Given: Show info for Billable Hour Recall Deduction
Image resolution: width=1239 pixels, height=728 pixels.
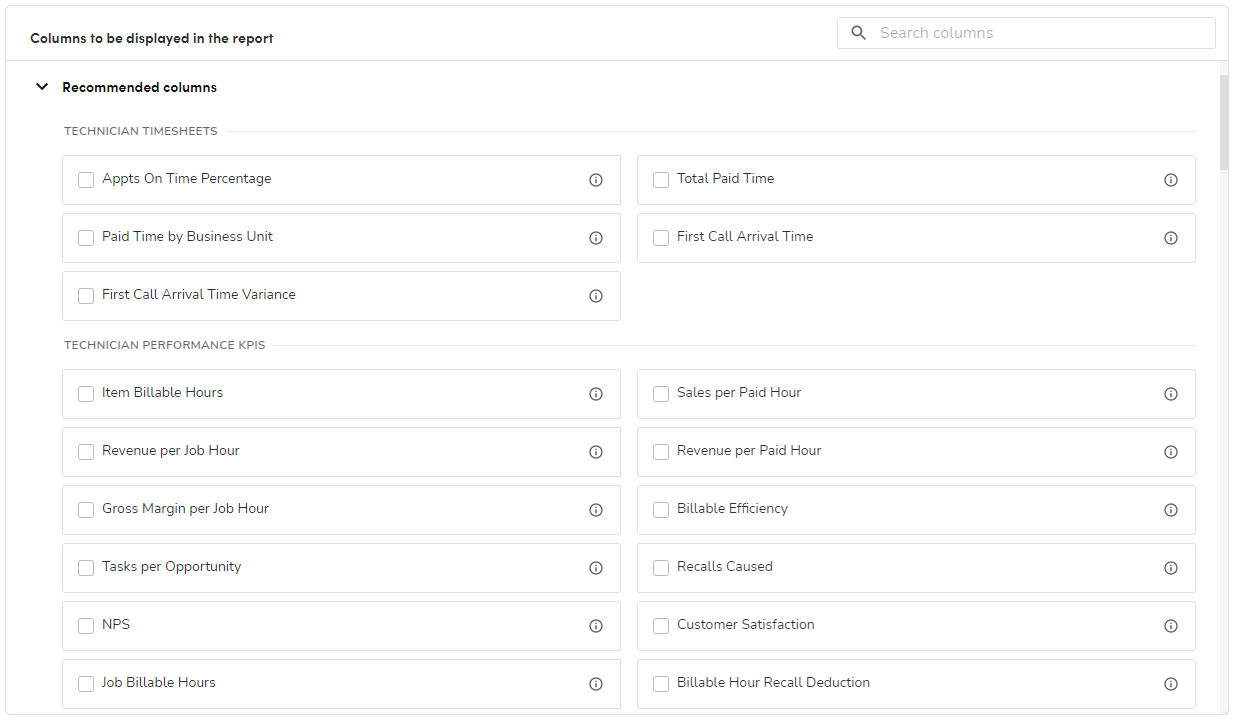Looking at the screenshot, I should click(1171, 684).
